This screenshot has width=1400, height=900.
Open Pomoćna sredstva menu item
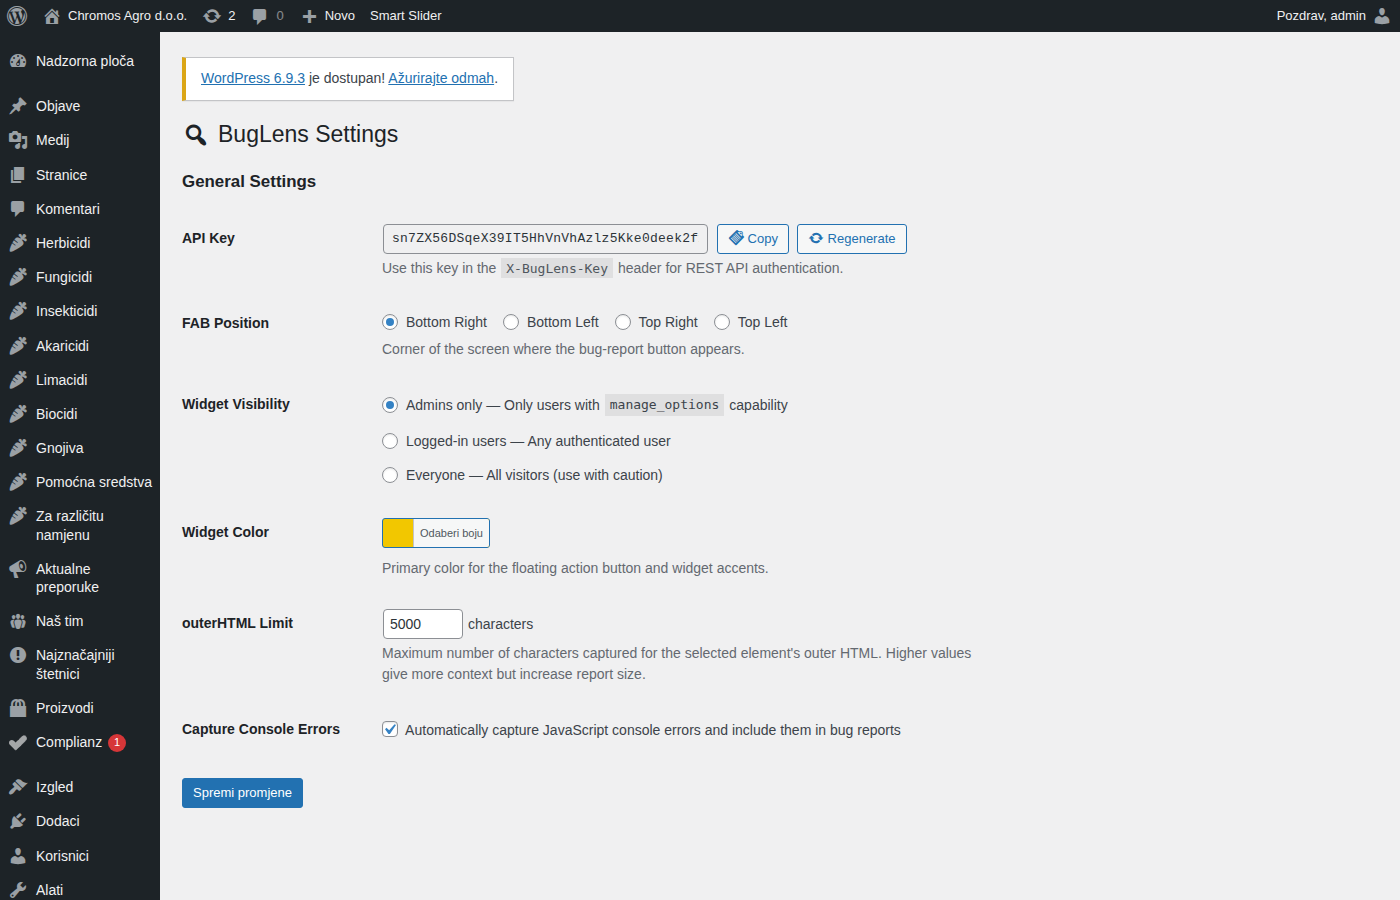tap(80, 482)
